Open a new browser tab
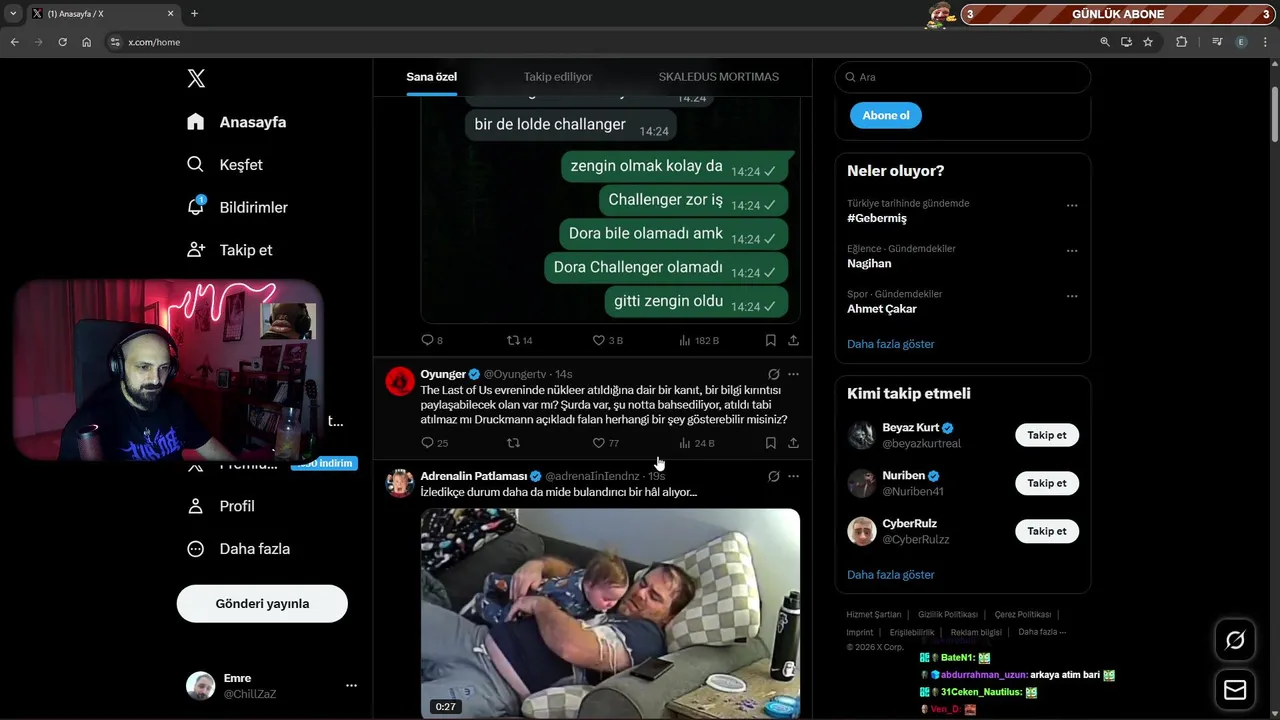Screen dimensions: 1280x720 point(194,13)
